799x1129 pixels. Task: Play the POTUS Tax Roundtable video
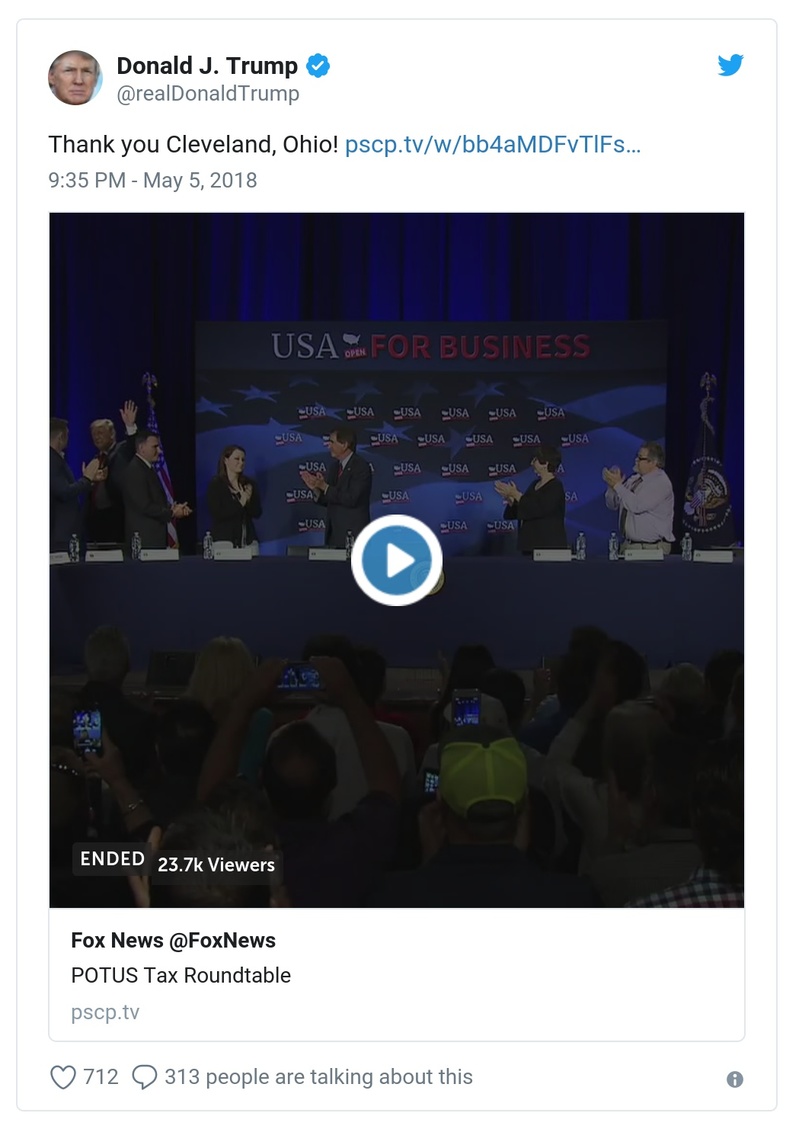tap(396, 559)
